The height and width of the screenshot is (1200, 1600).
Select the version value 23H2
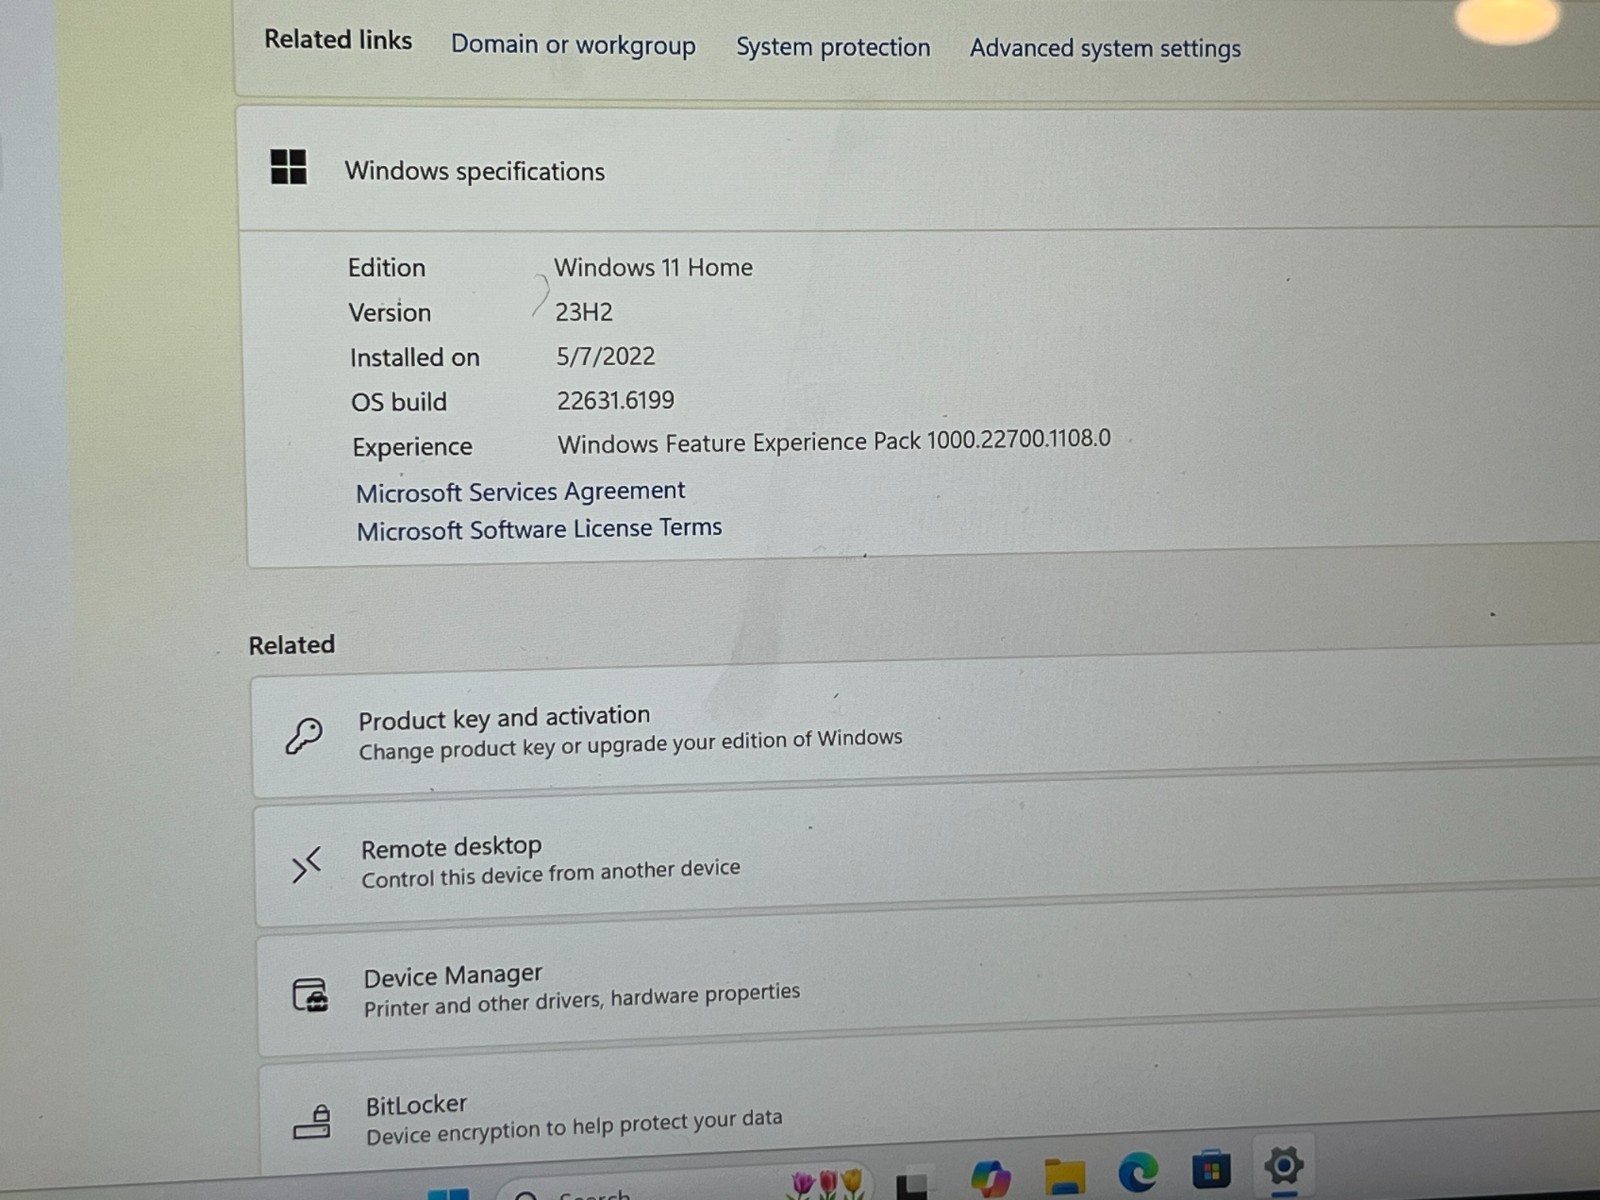click(x=584, y=312)
